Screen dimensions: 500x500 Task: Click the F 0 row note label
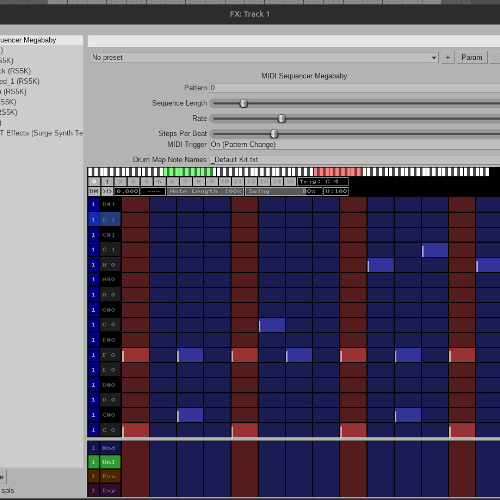pos(110,355)
